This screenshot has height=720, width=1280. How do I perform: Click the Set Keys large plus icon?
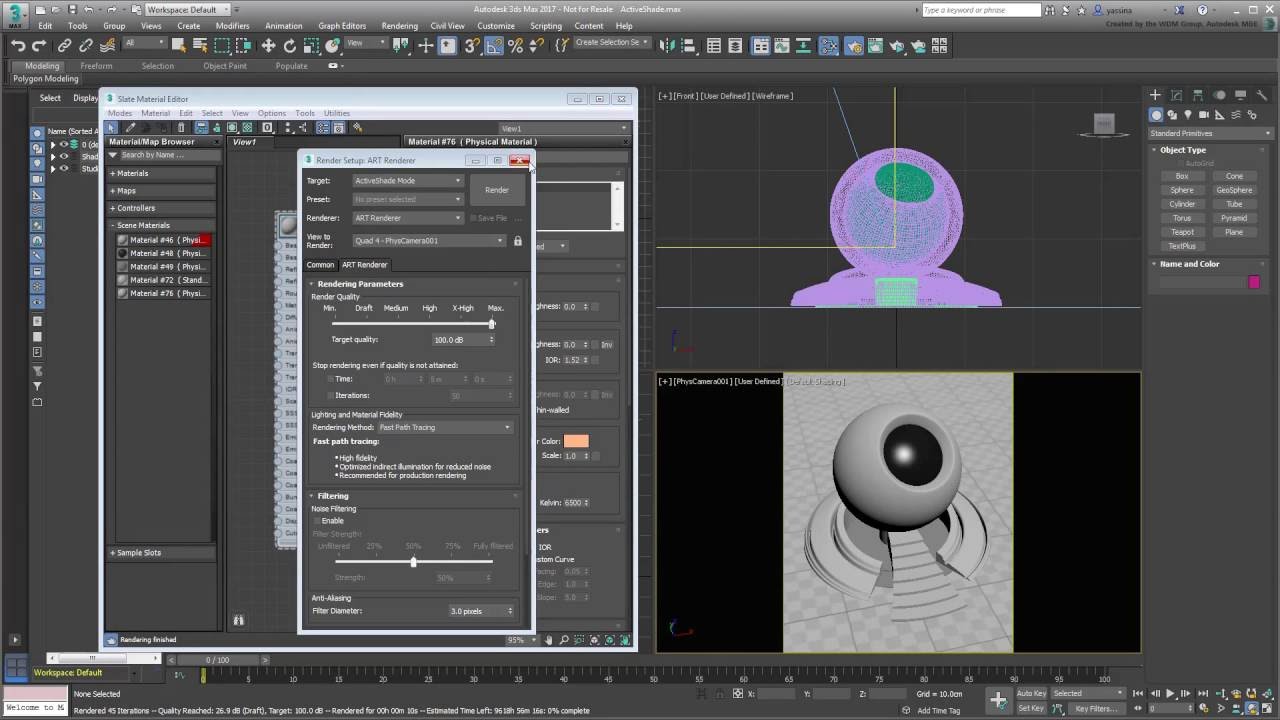[998, 700]
